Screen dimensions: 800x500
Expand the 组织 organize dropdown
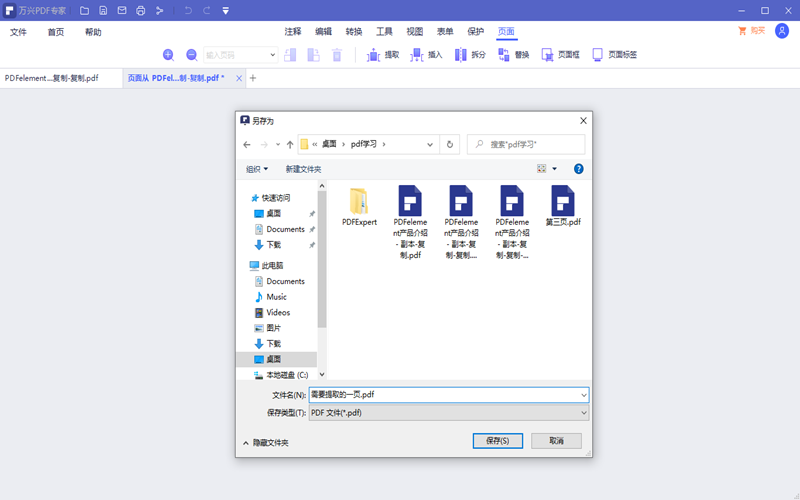pyautogui.click(x=257, y=169)
